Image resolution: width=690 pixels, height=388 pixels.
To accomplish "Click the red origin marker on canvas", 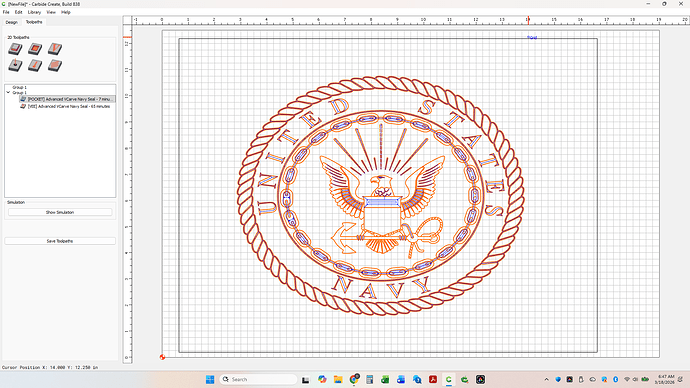I will 162,357.
